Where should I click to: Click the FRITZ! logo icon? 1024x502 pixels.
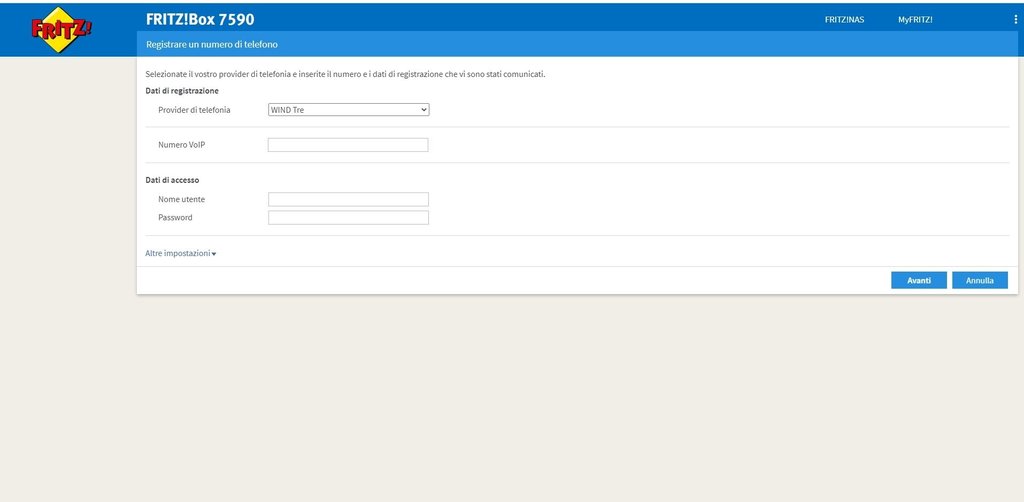(61, 29)
